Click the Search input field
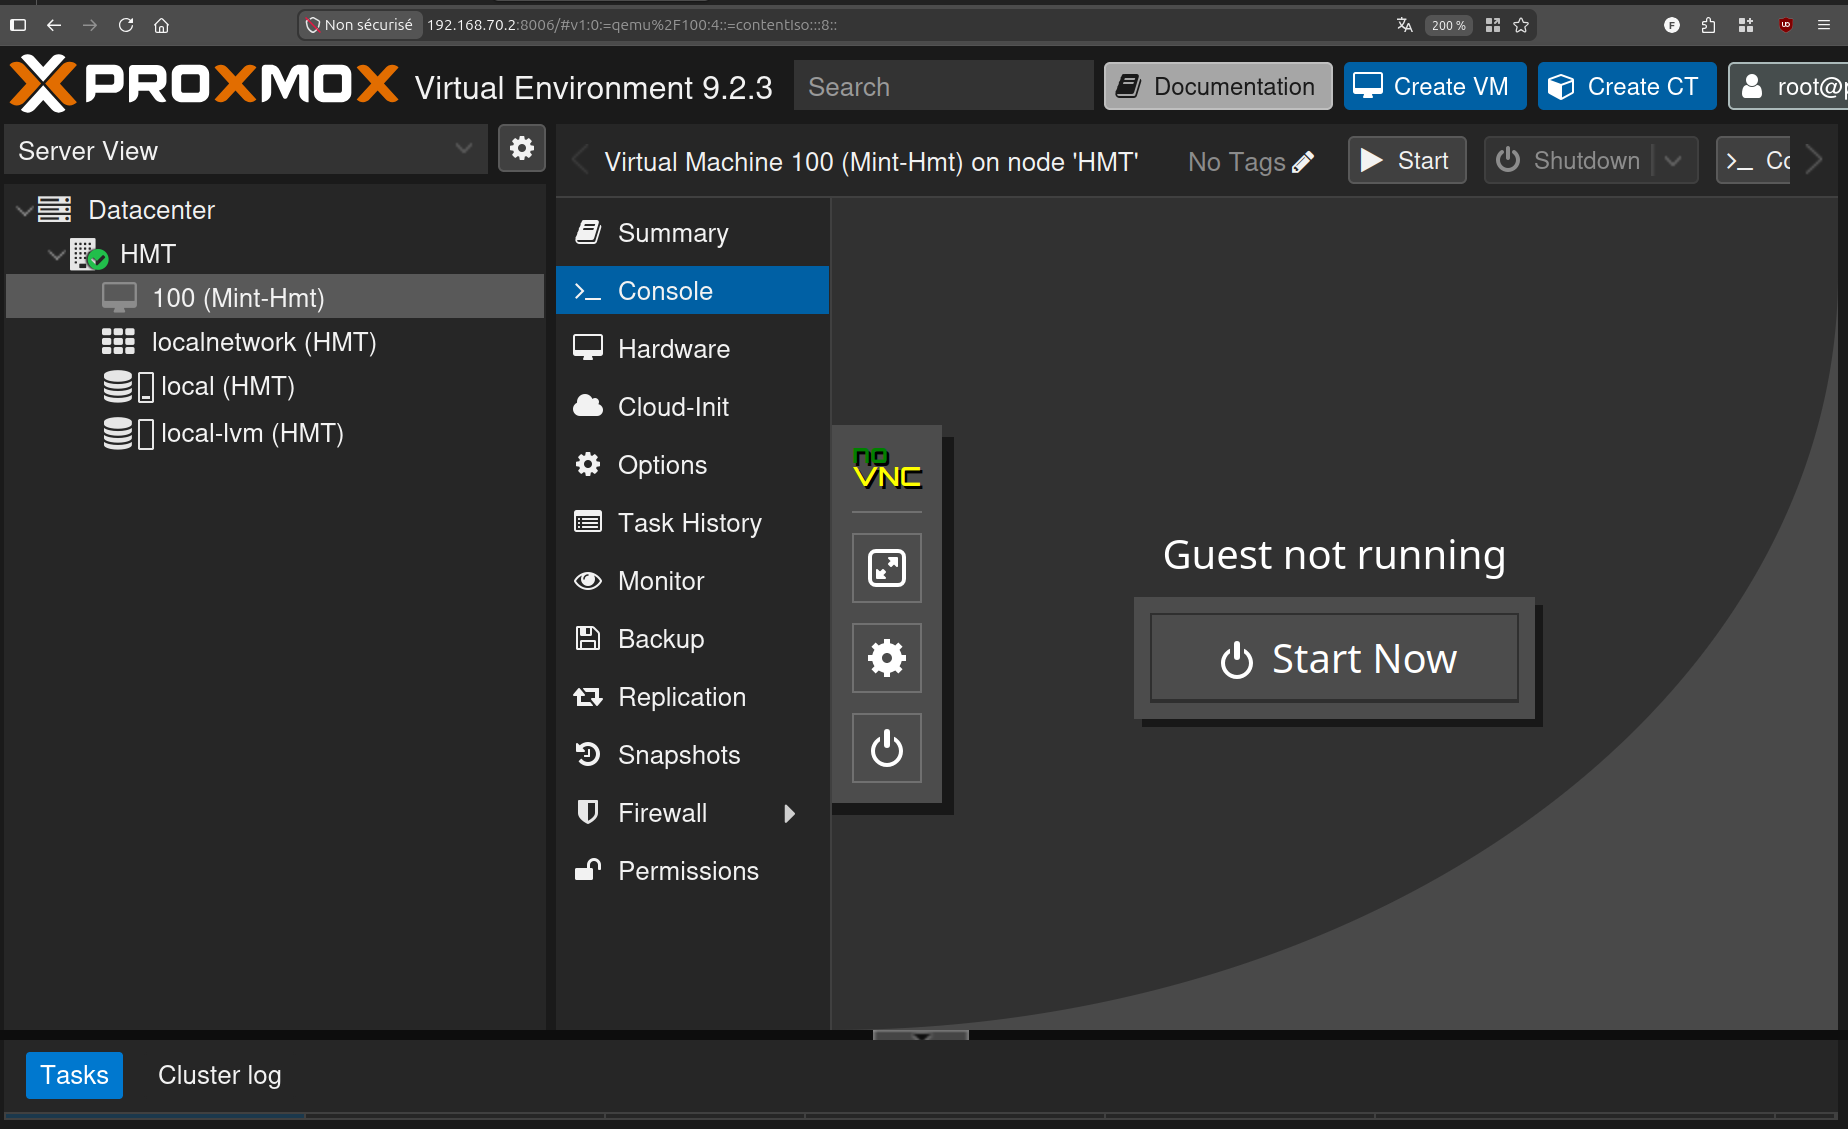The width and height of the screenshot is (1848, 1129). tap(943, 86)
